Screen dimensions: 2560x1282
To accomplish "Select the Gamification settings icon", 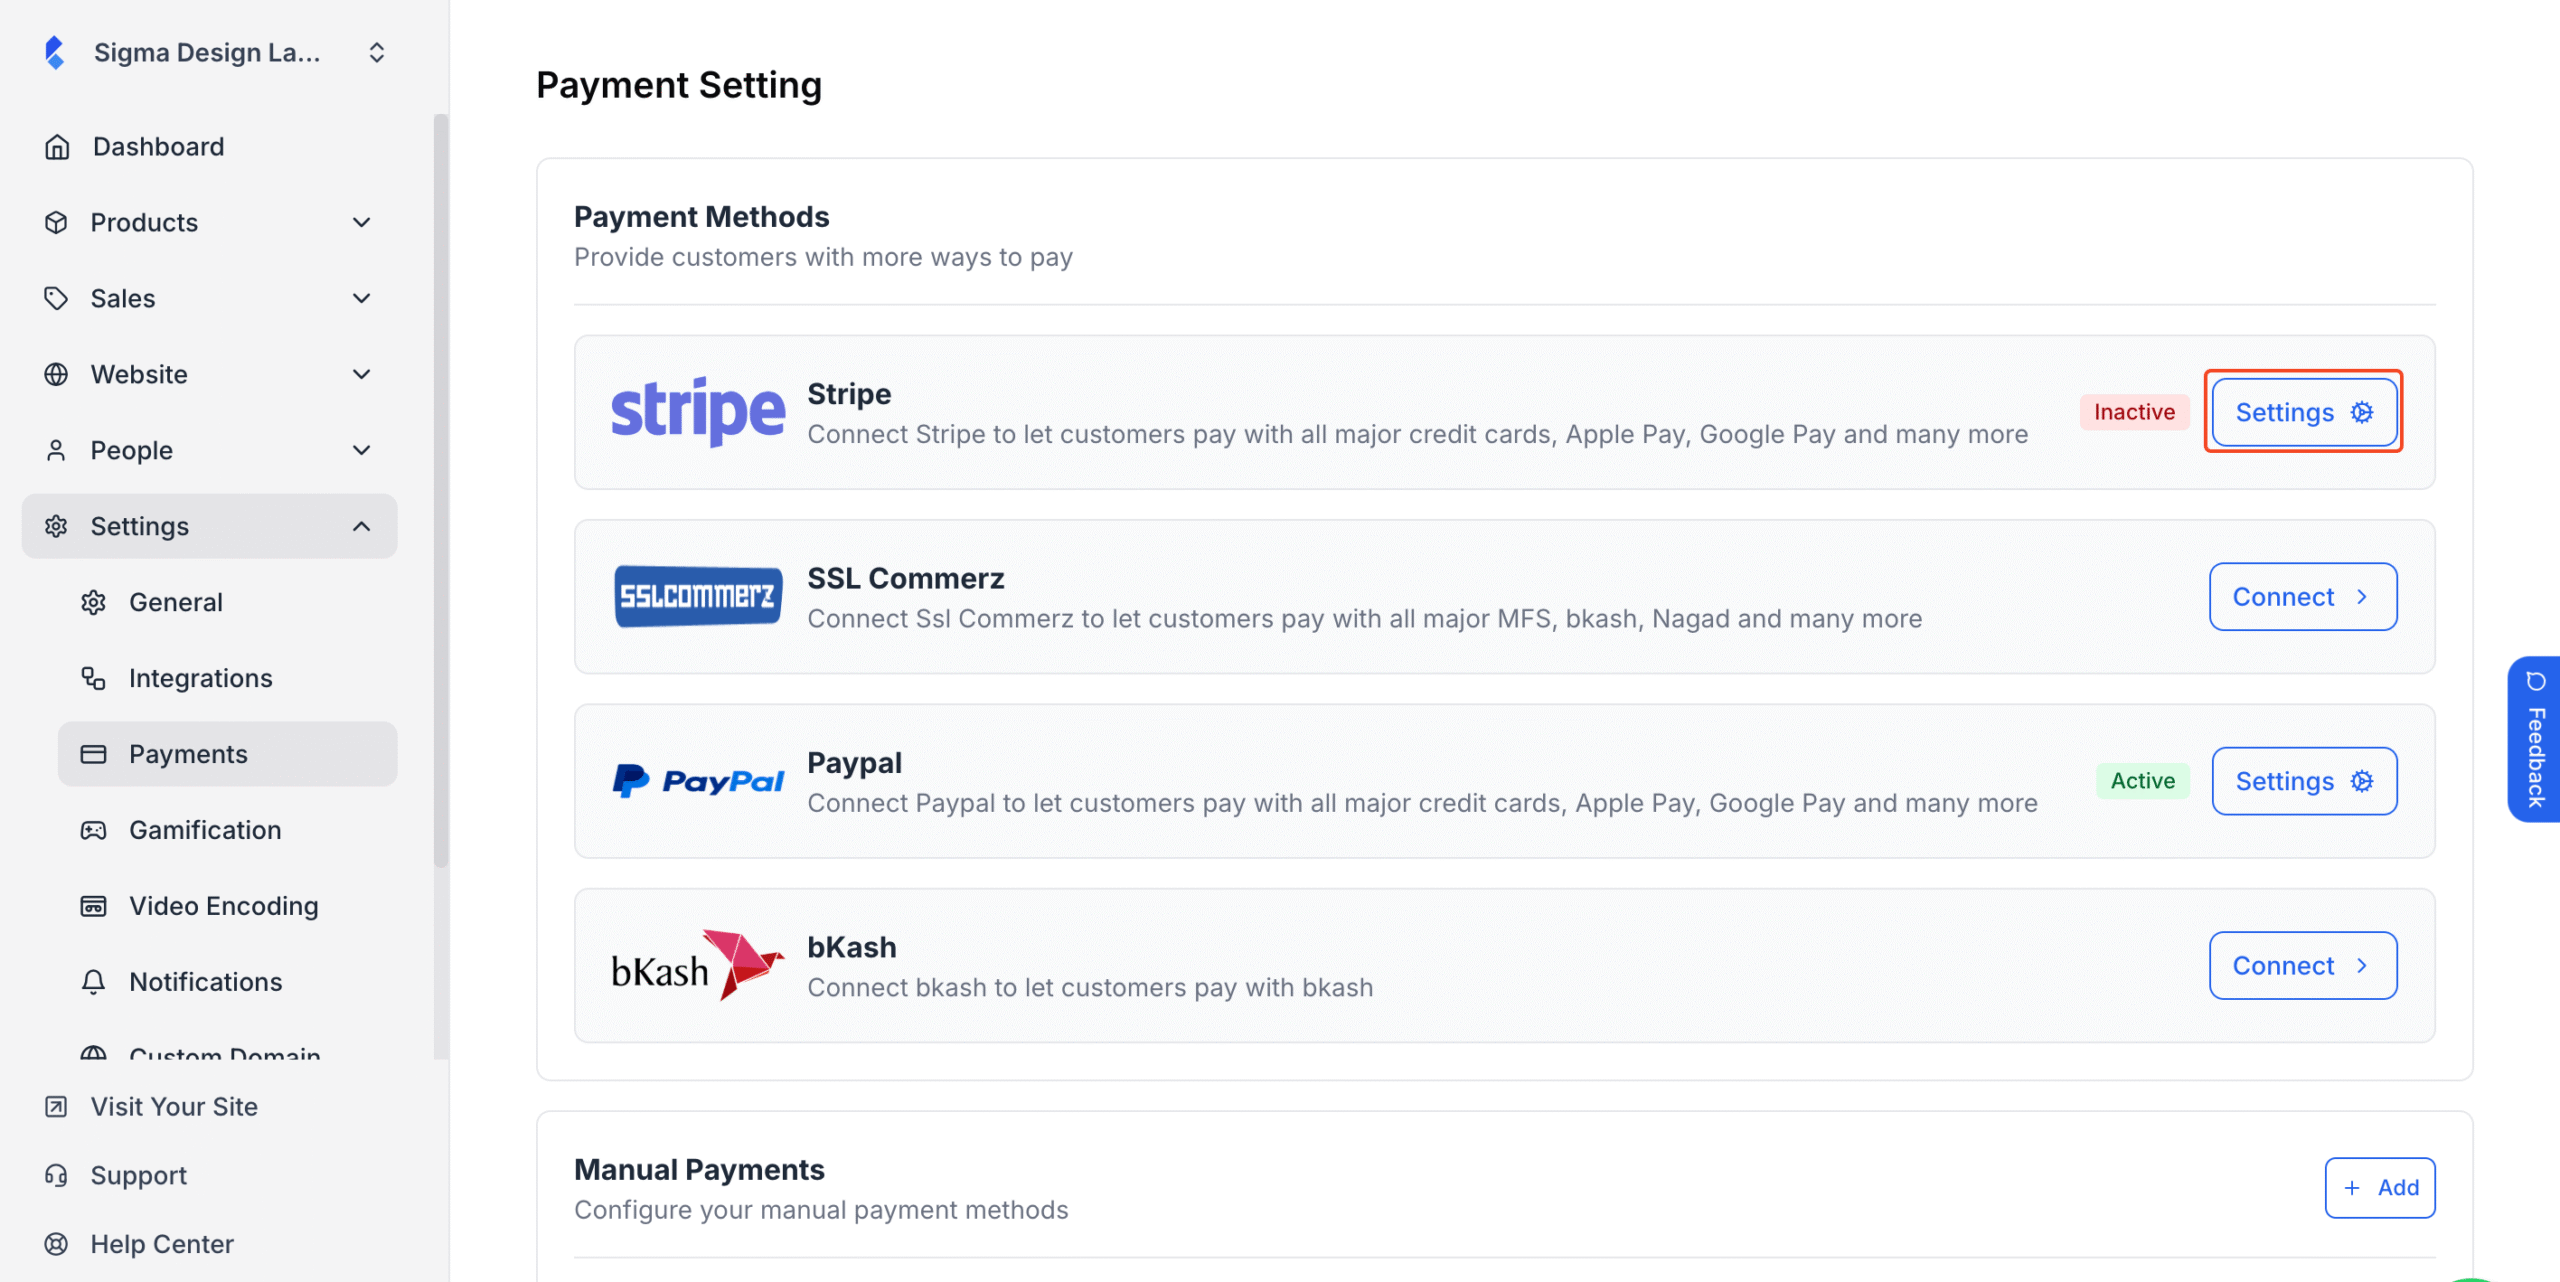I will 93,830.
